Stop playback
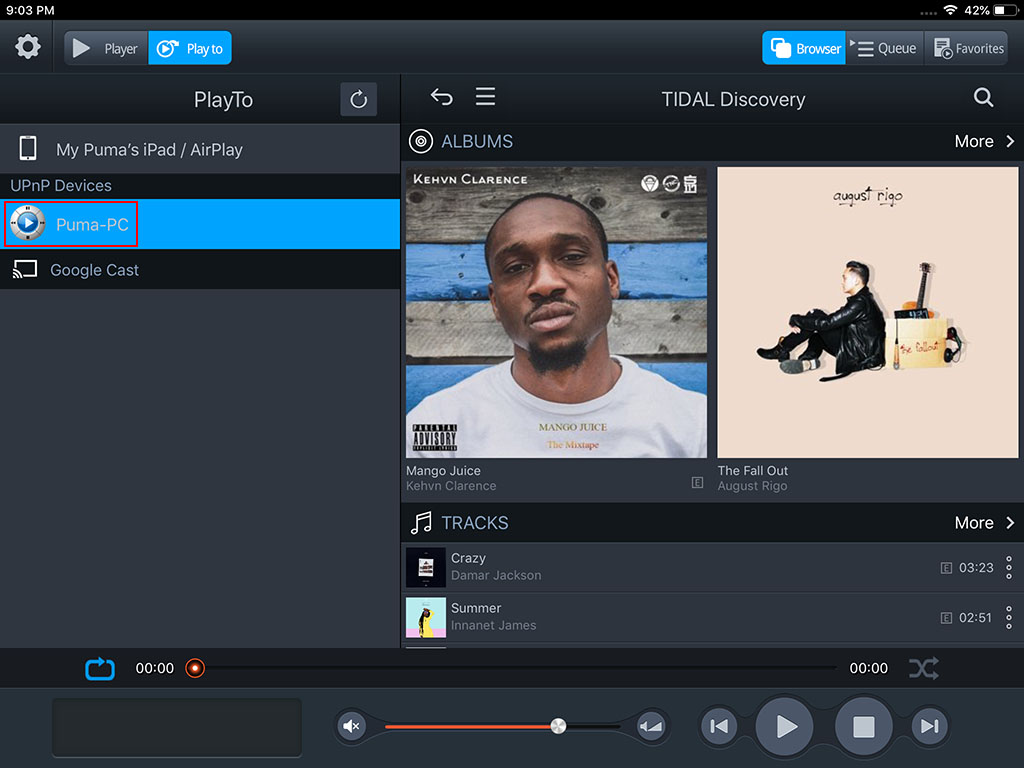This screenshot has height=768, width=1024. click(x=863, y=726)
